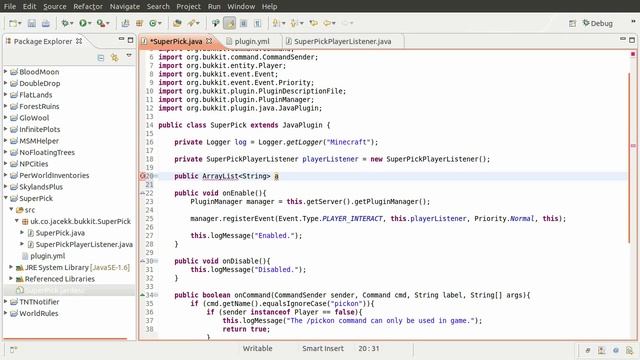Open the New file dropdown arrow

coord(20,24)
